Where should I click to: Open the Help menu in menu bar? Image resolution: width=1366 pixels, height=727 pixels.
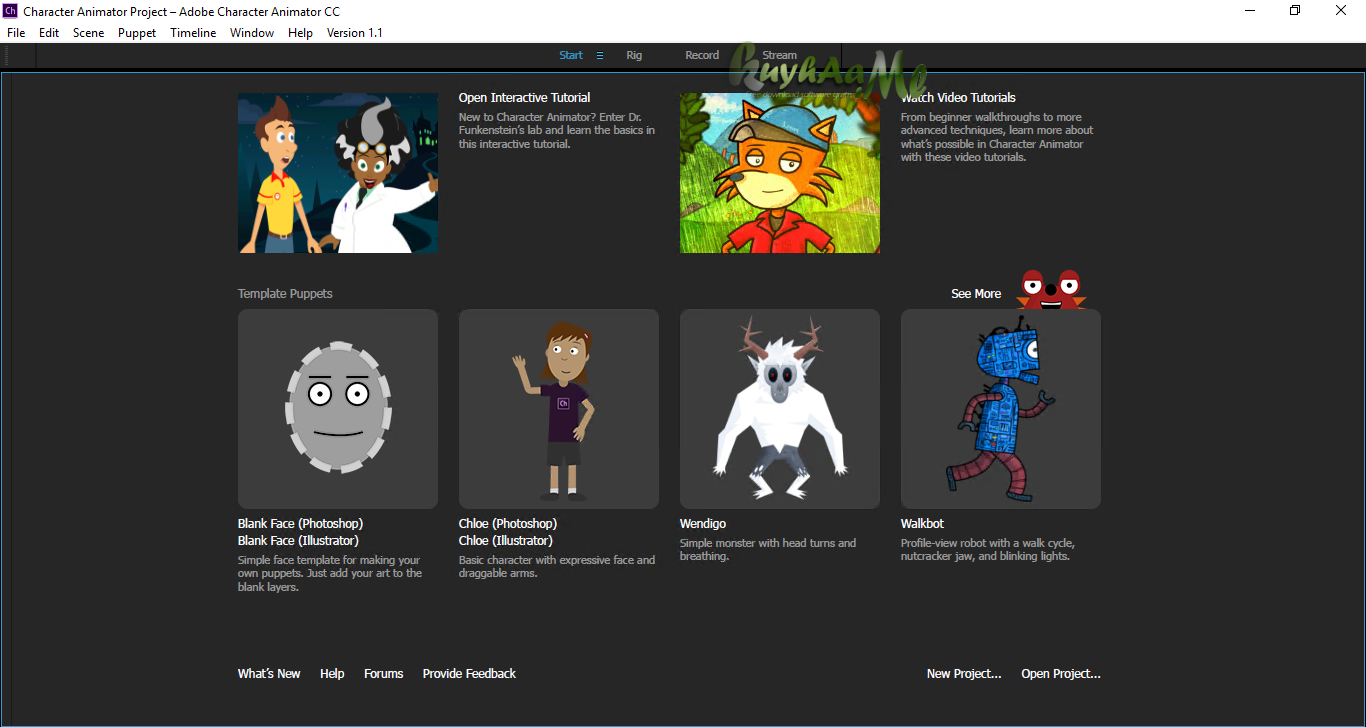pos(300,33)
